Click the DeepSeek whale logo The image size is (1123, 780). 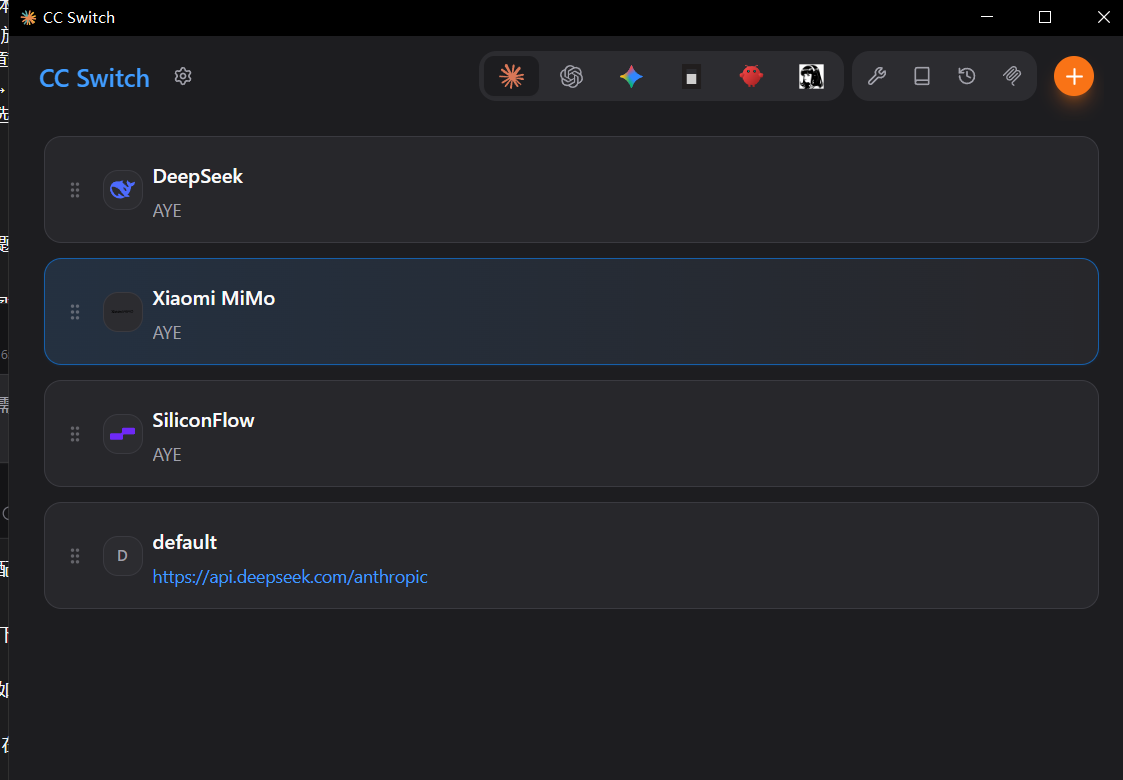click(x=122, y=190)
